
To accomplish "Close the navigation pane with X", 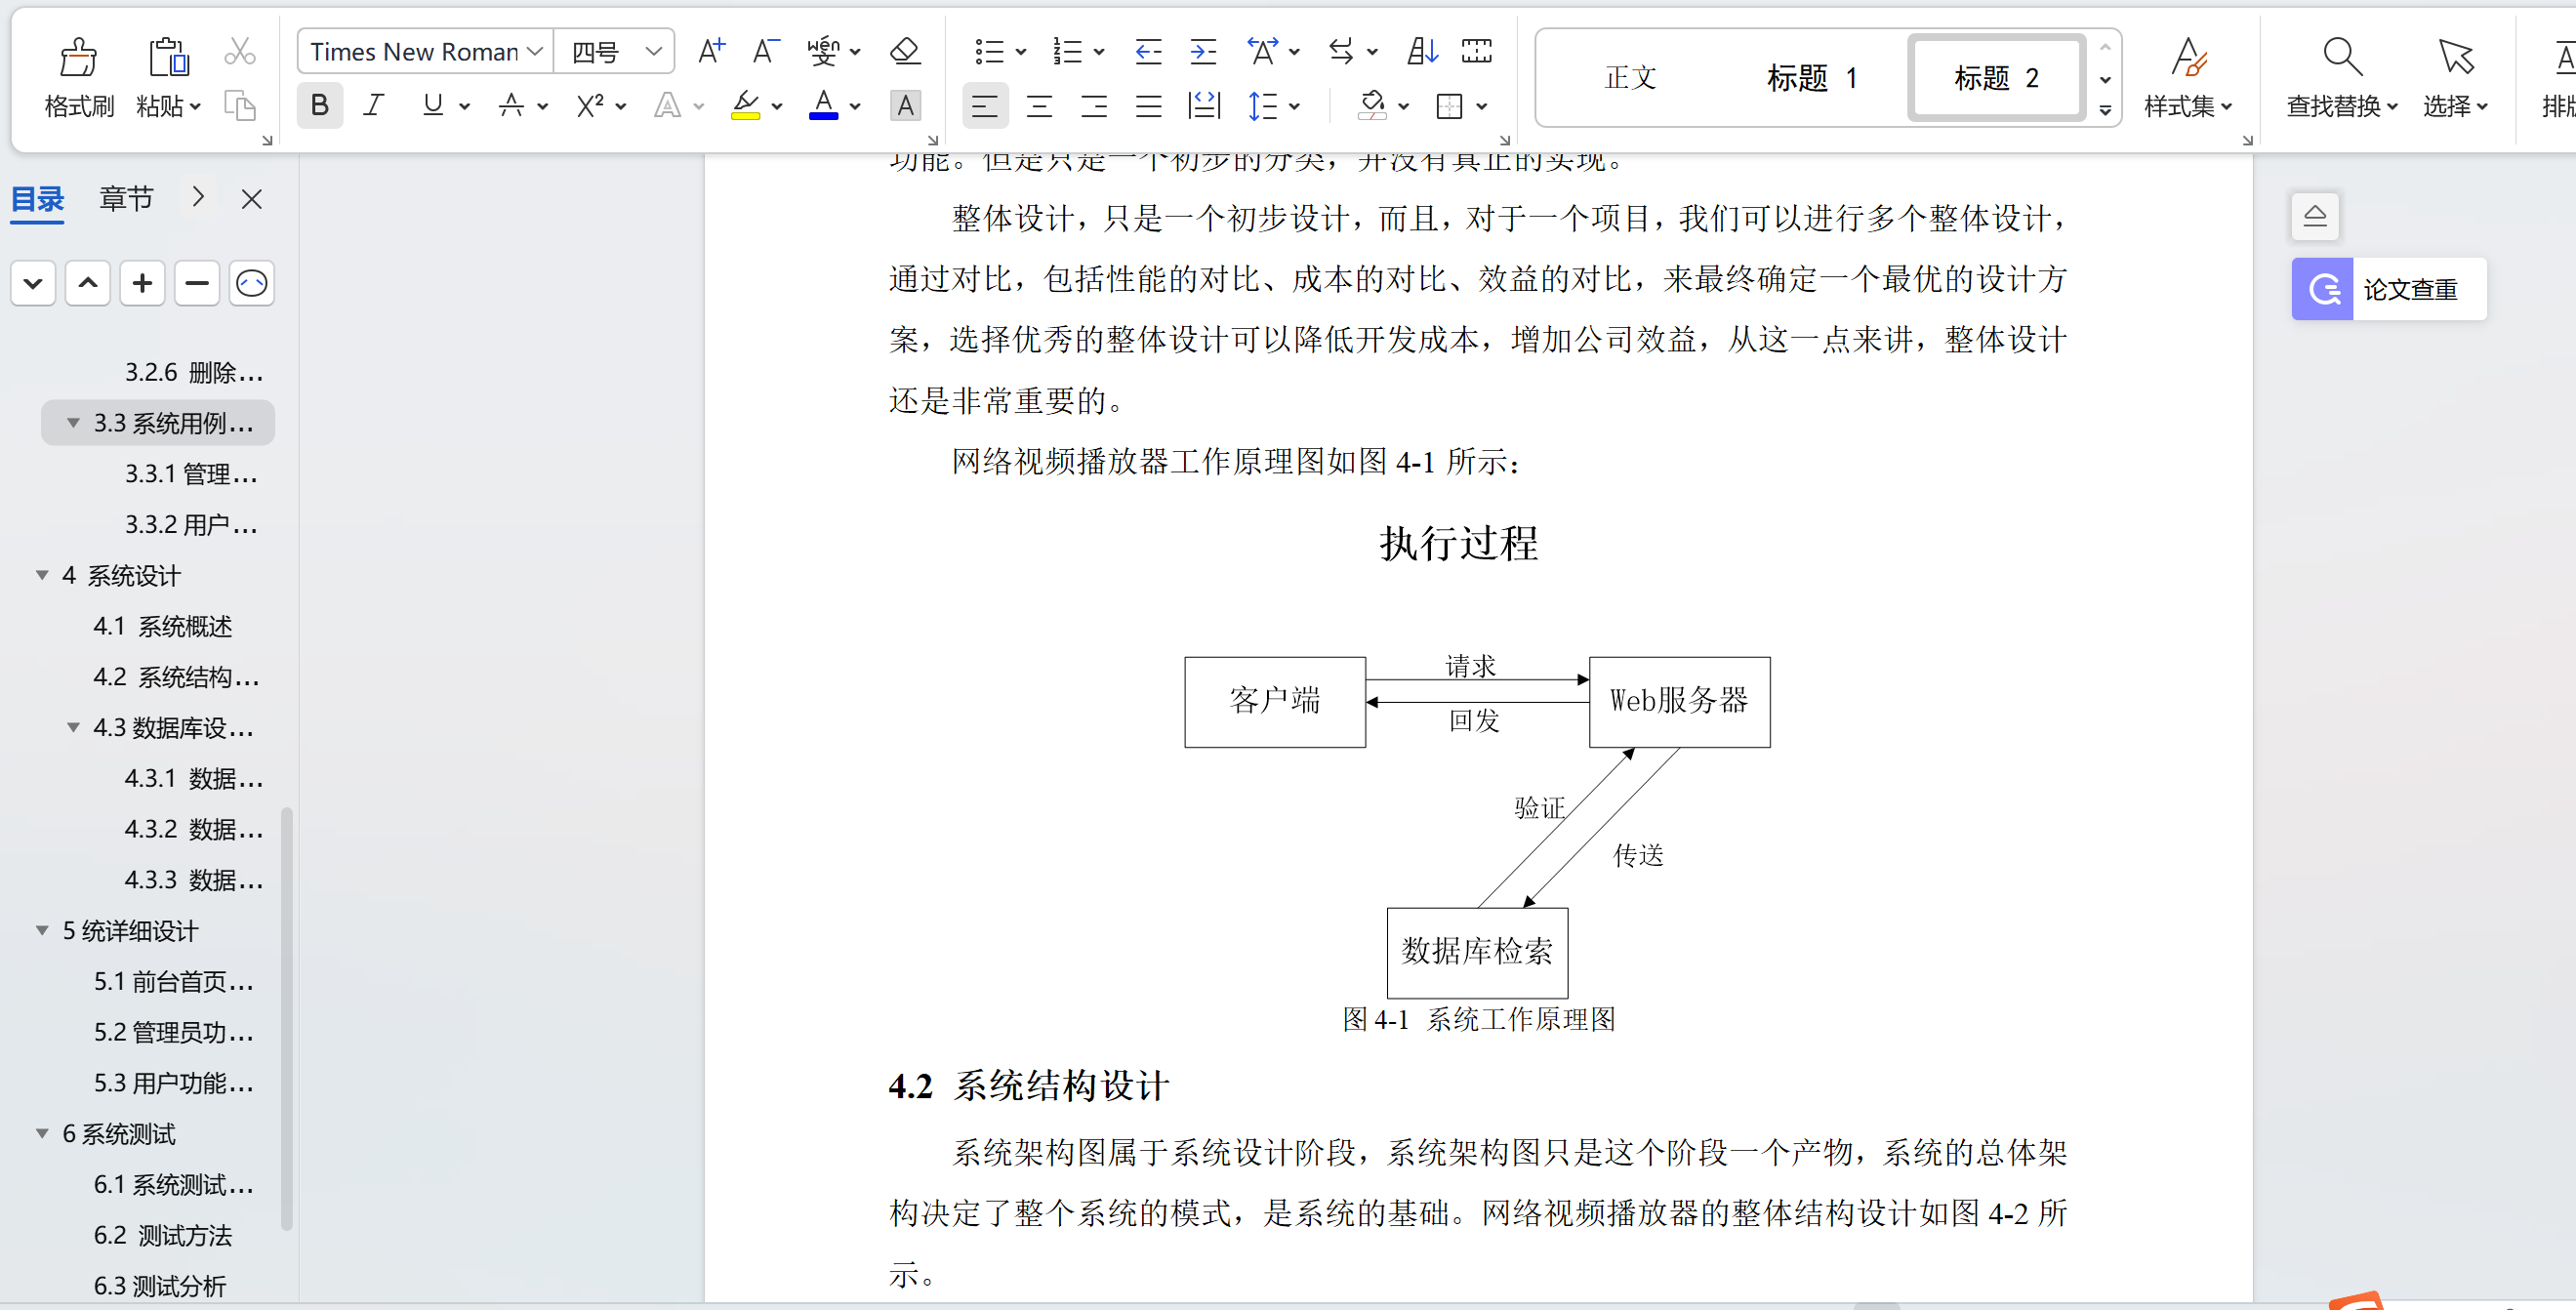I will click(x=252, y=199).
